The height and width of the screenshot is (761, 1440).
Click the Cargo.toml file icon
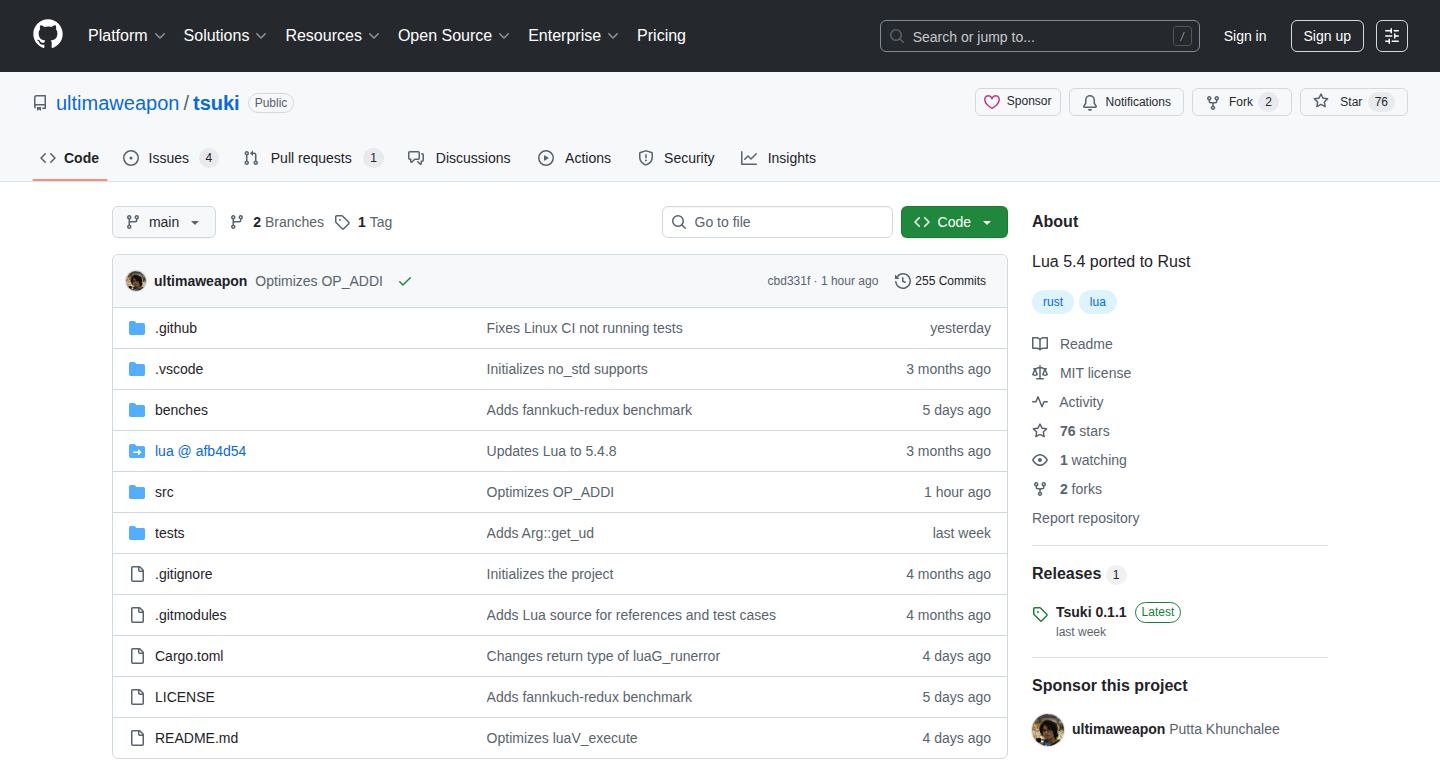pyautogui.click(x=137, y=656)
